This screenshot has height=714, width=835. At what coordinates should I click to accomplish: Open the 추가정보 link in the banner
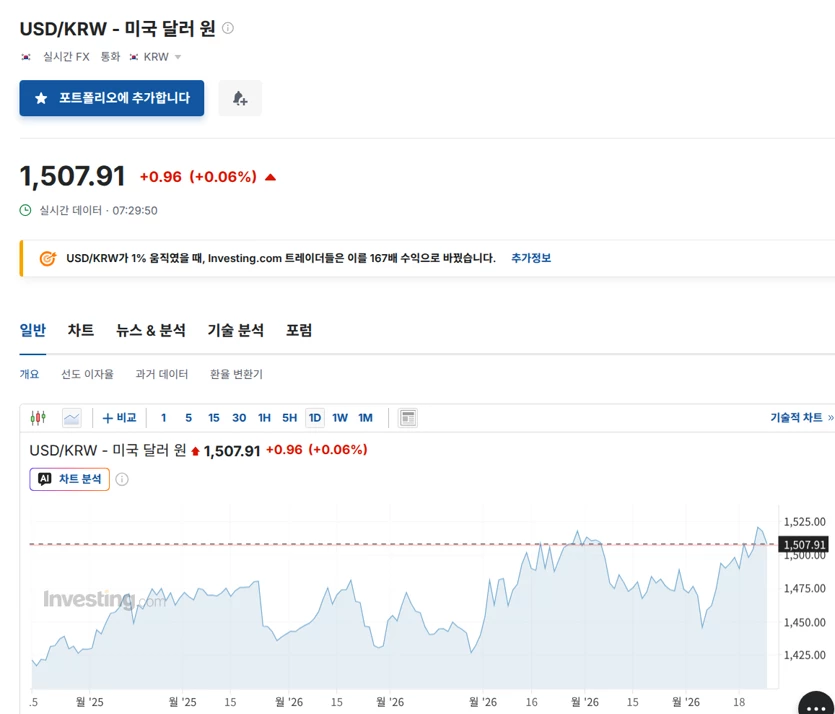pyautogui.click(x=531, y=258)
